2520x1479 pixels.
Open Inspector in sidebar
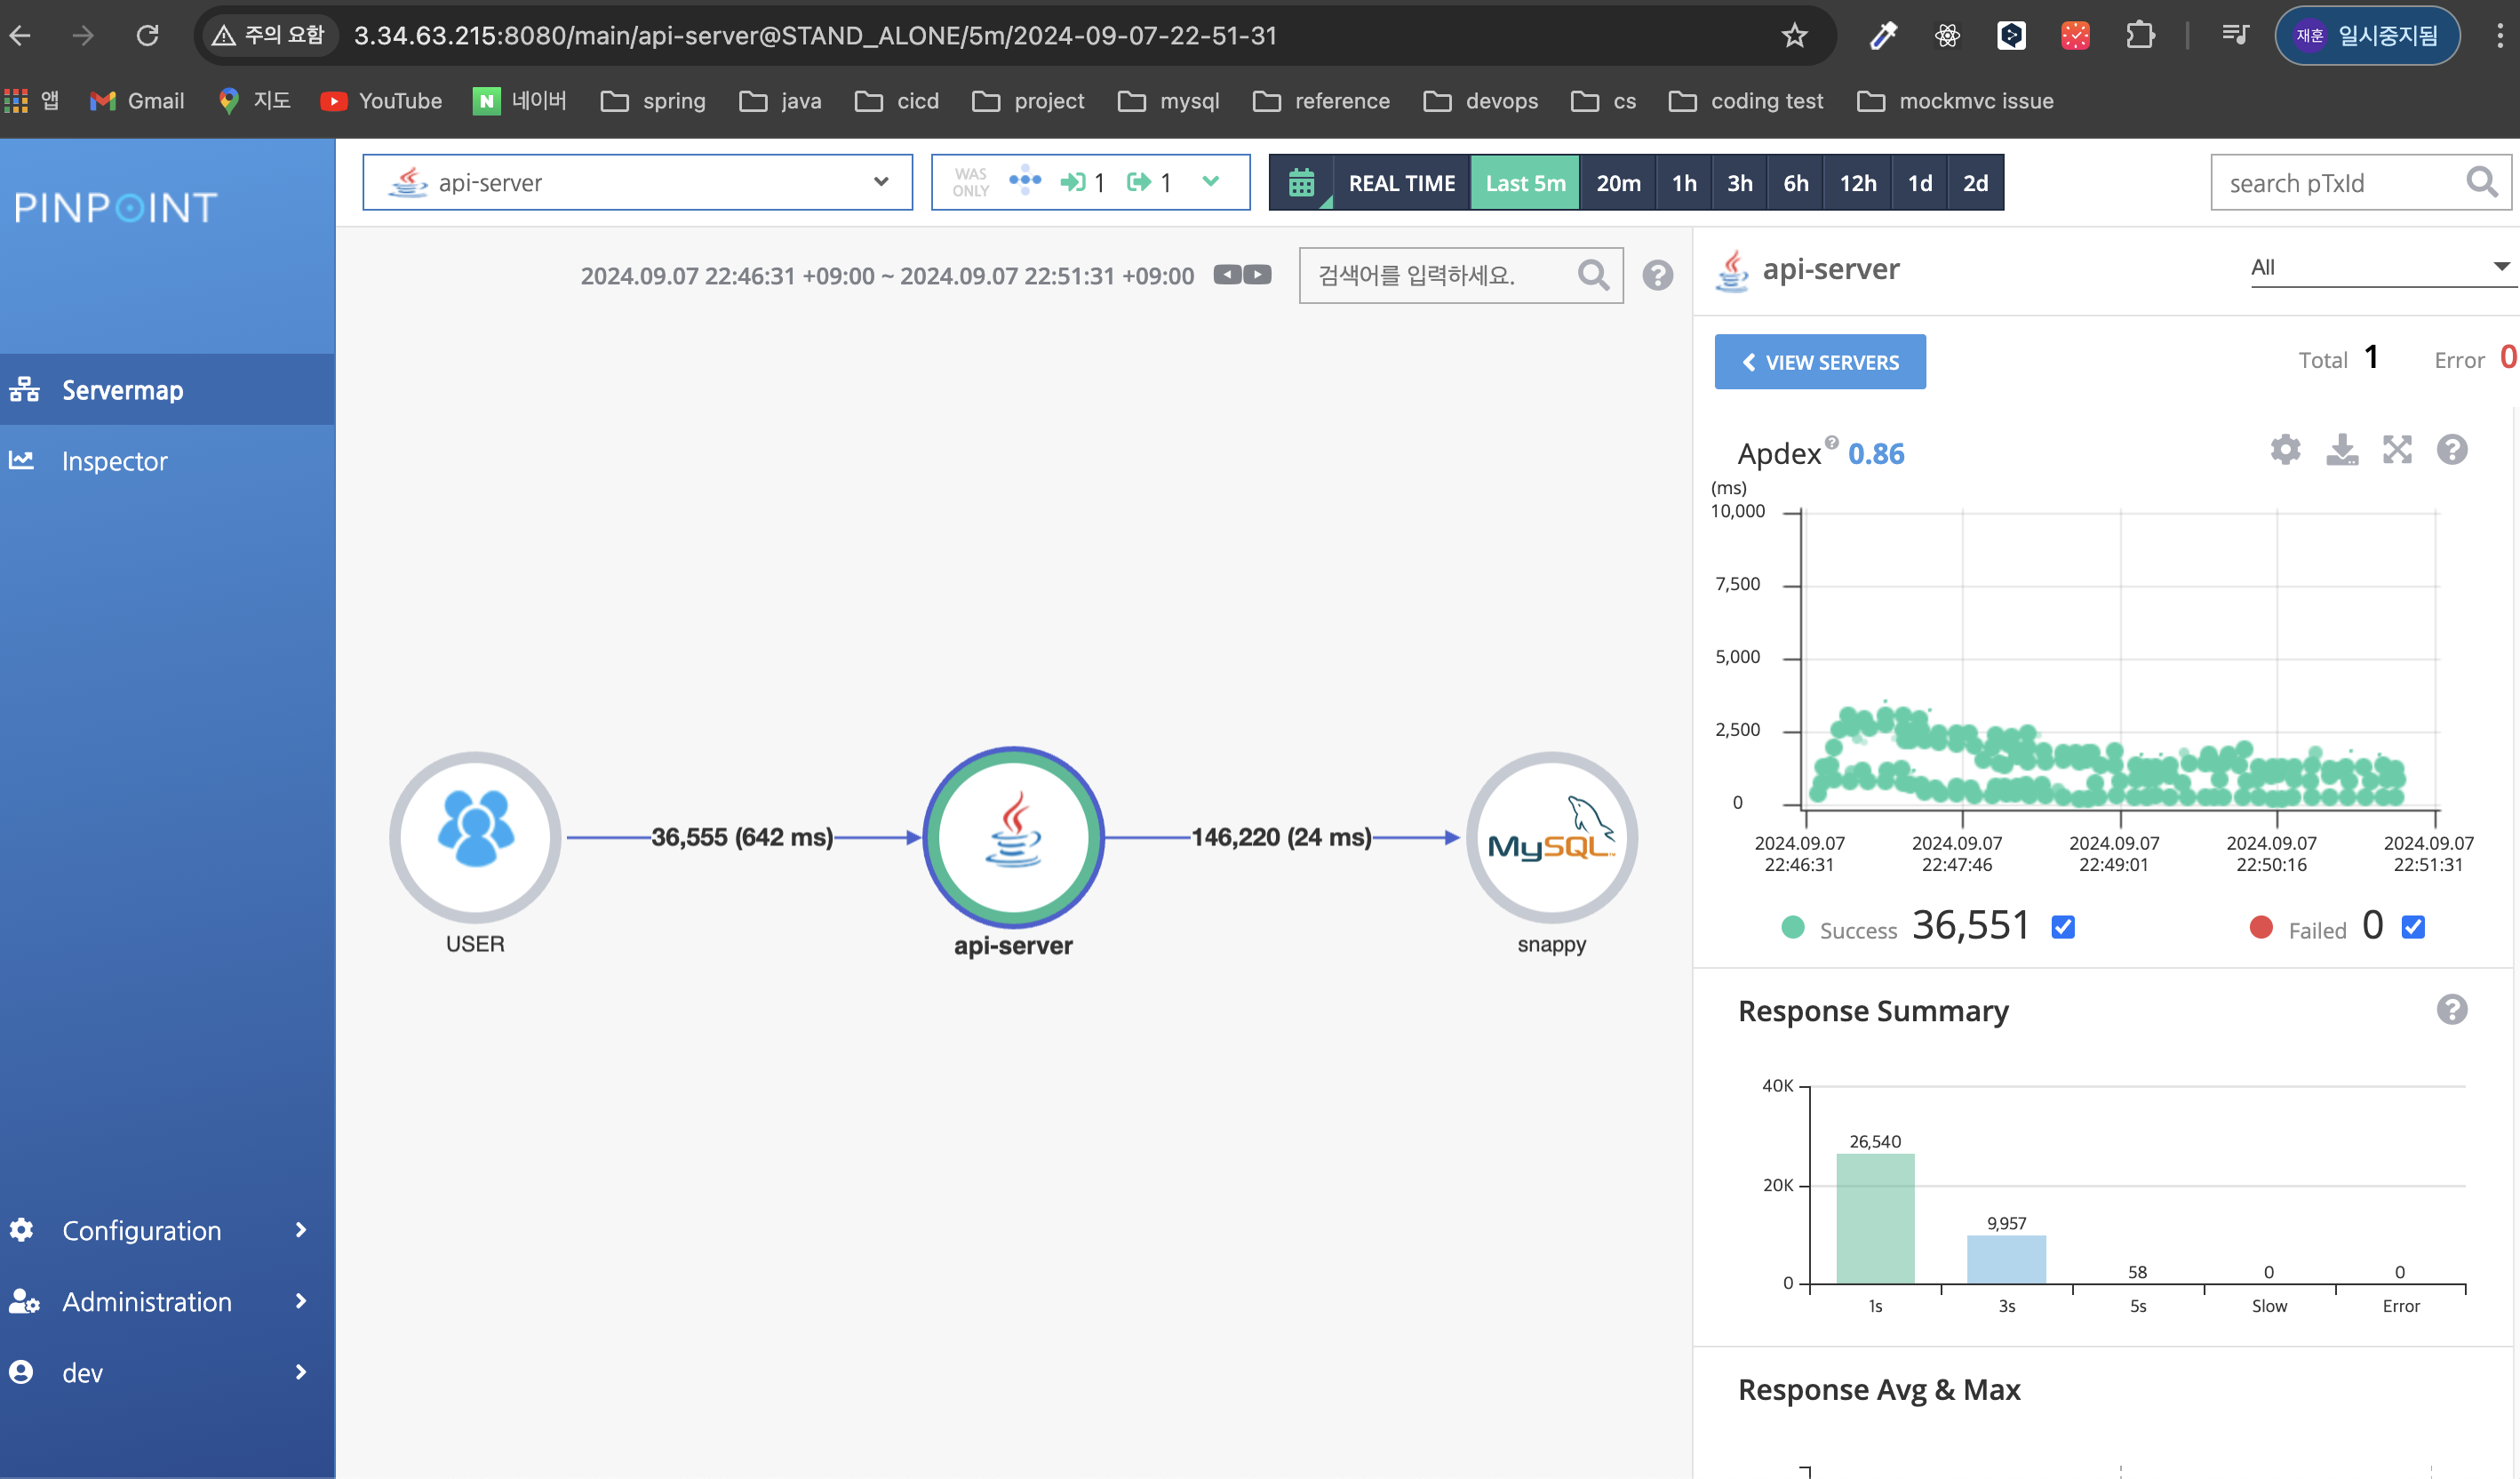(x=115, y=461)
